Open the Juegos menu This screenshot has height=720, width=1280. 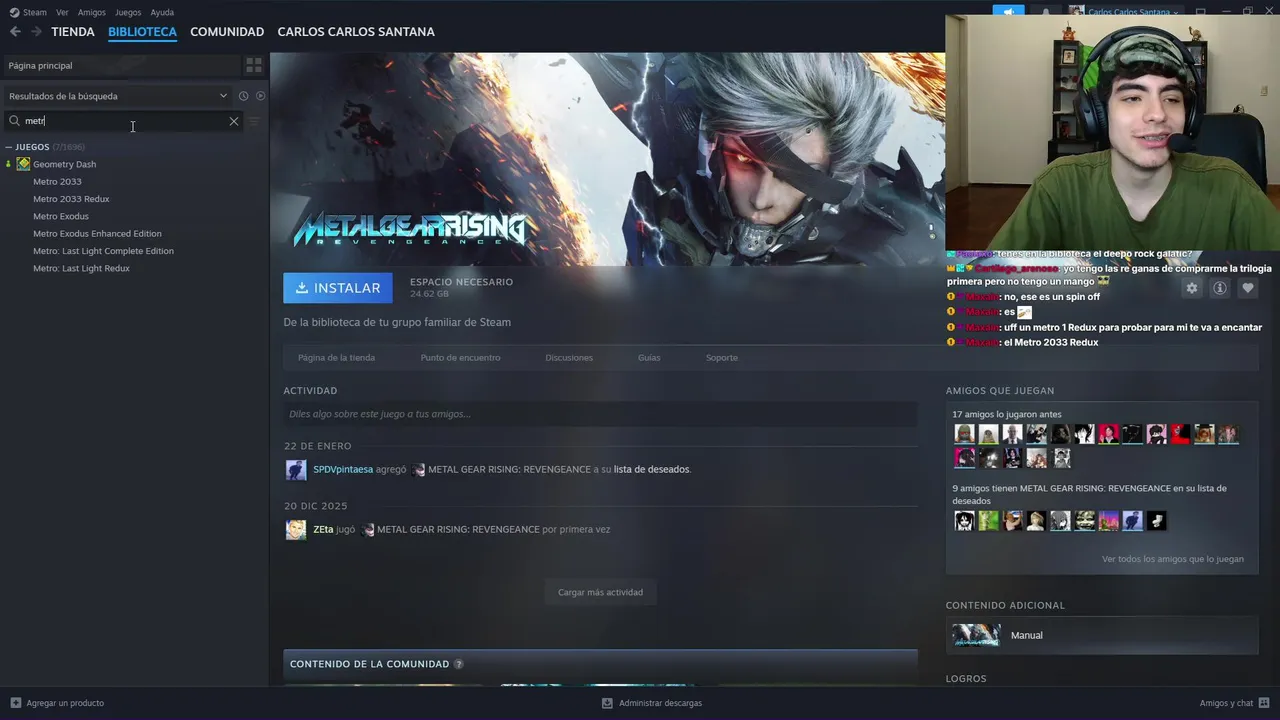point(128,12)
